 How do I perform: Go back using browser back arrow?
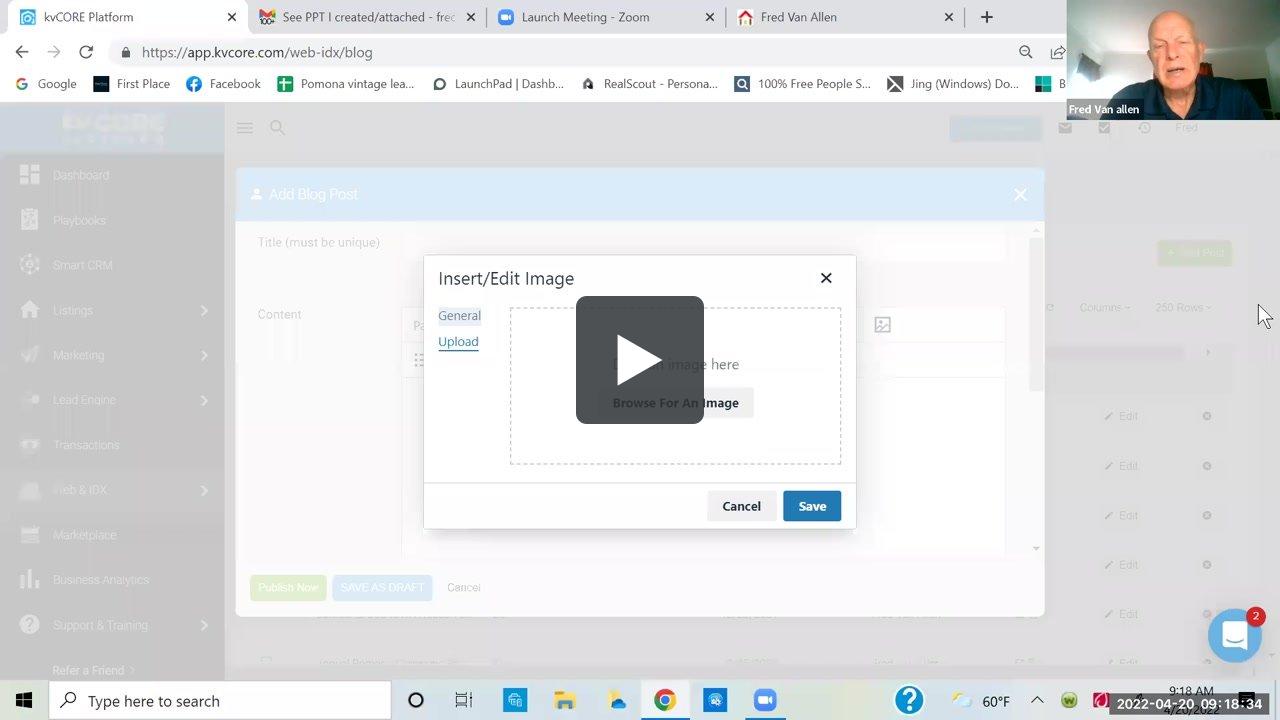tap(22, 52)
